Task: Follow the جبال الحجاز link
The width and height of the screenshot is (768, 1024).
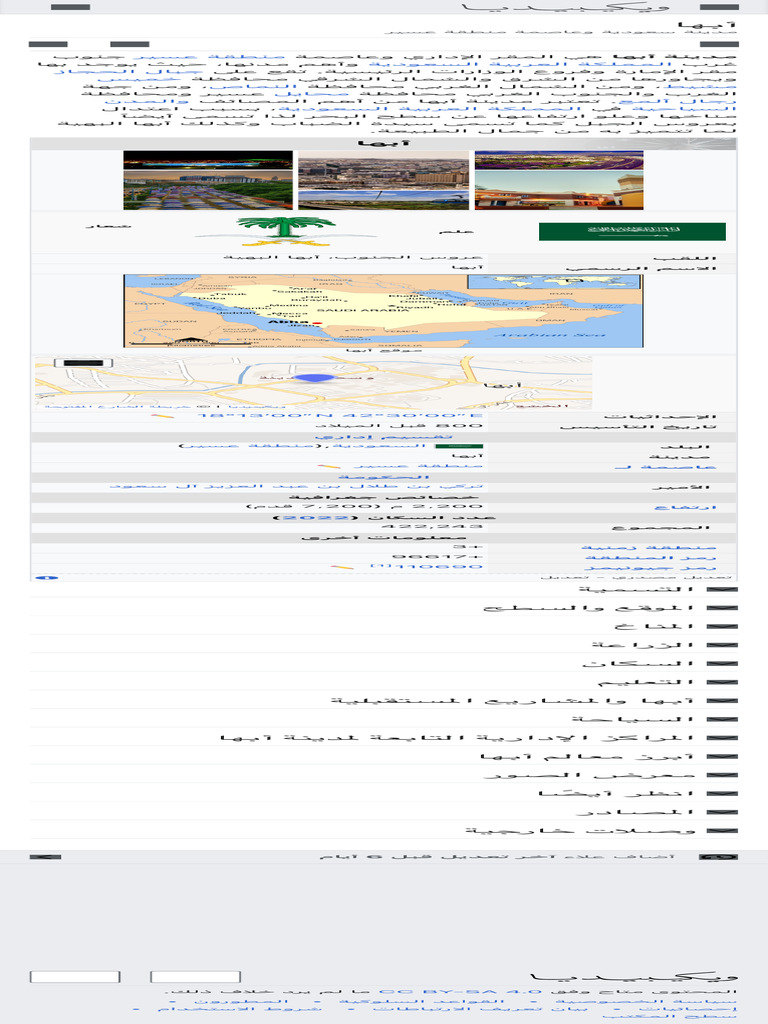Action: (x=128, y=71)
